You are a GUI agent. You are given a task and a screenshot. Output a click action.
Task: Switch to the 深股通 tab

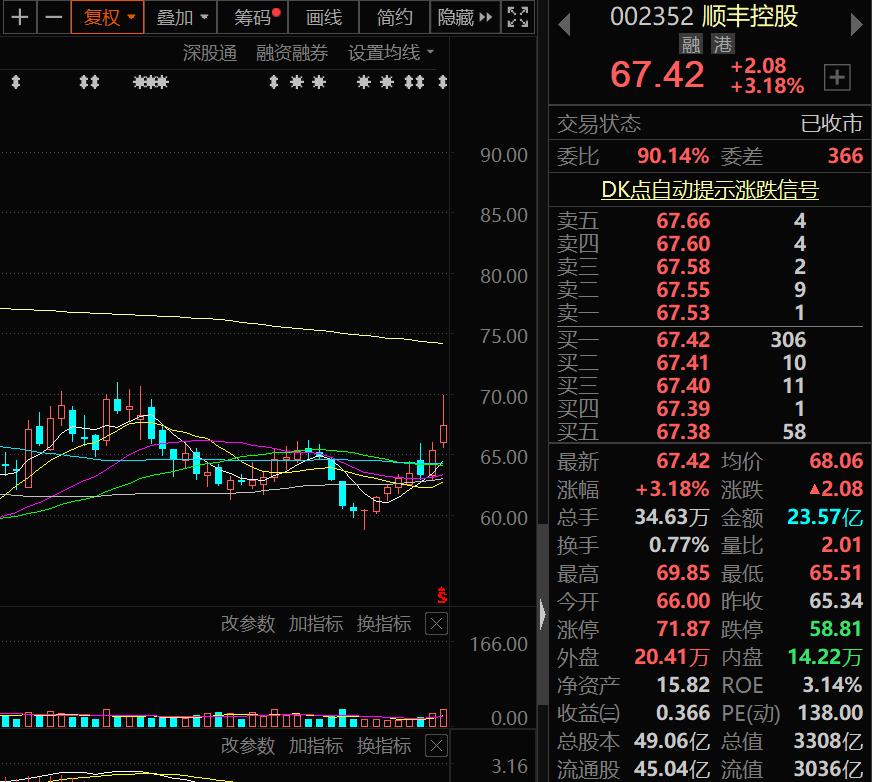click(209, 53)
